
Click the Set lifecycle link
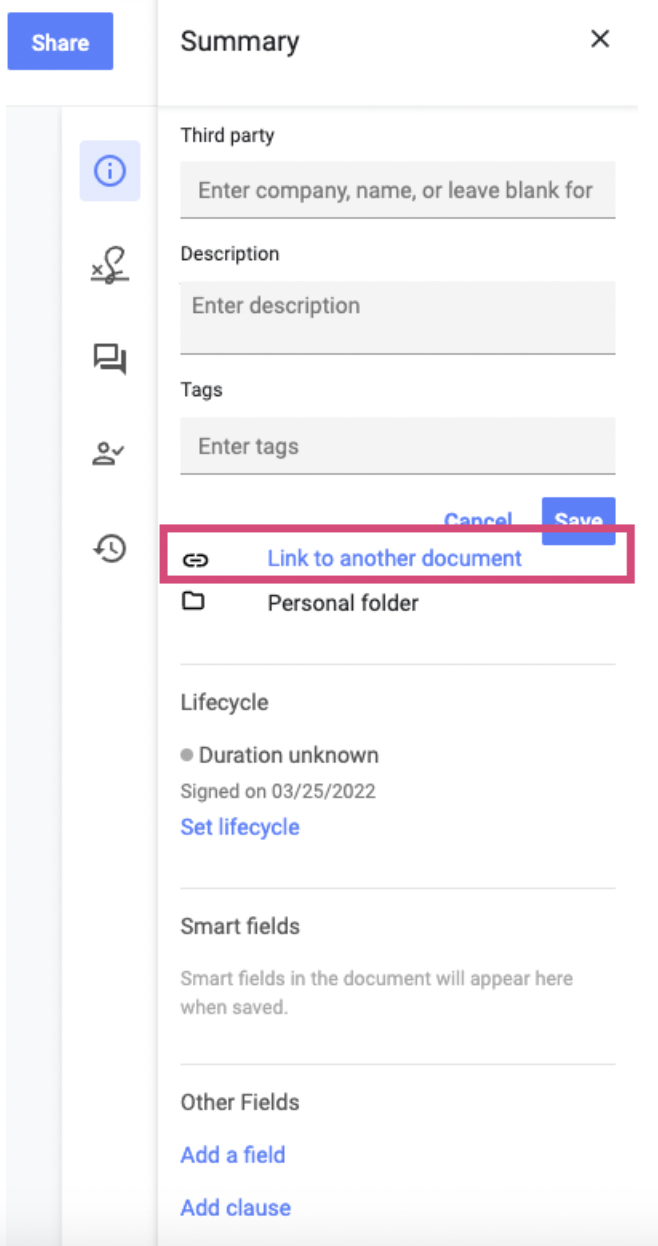pyautogui.click(x=240, y=826)
